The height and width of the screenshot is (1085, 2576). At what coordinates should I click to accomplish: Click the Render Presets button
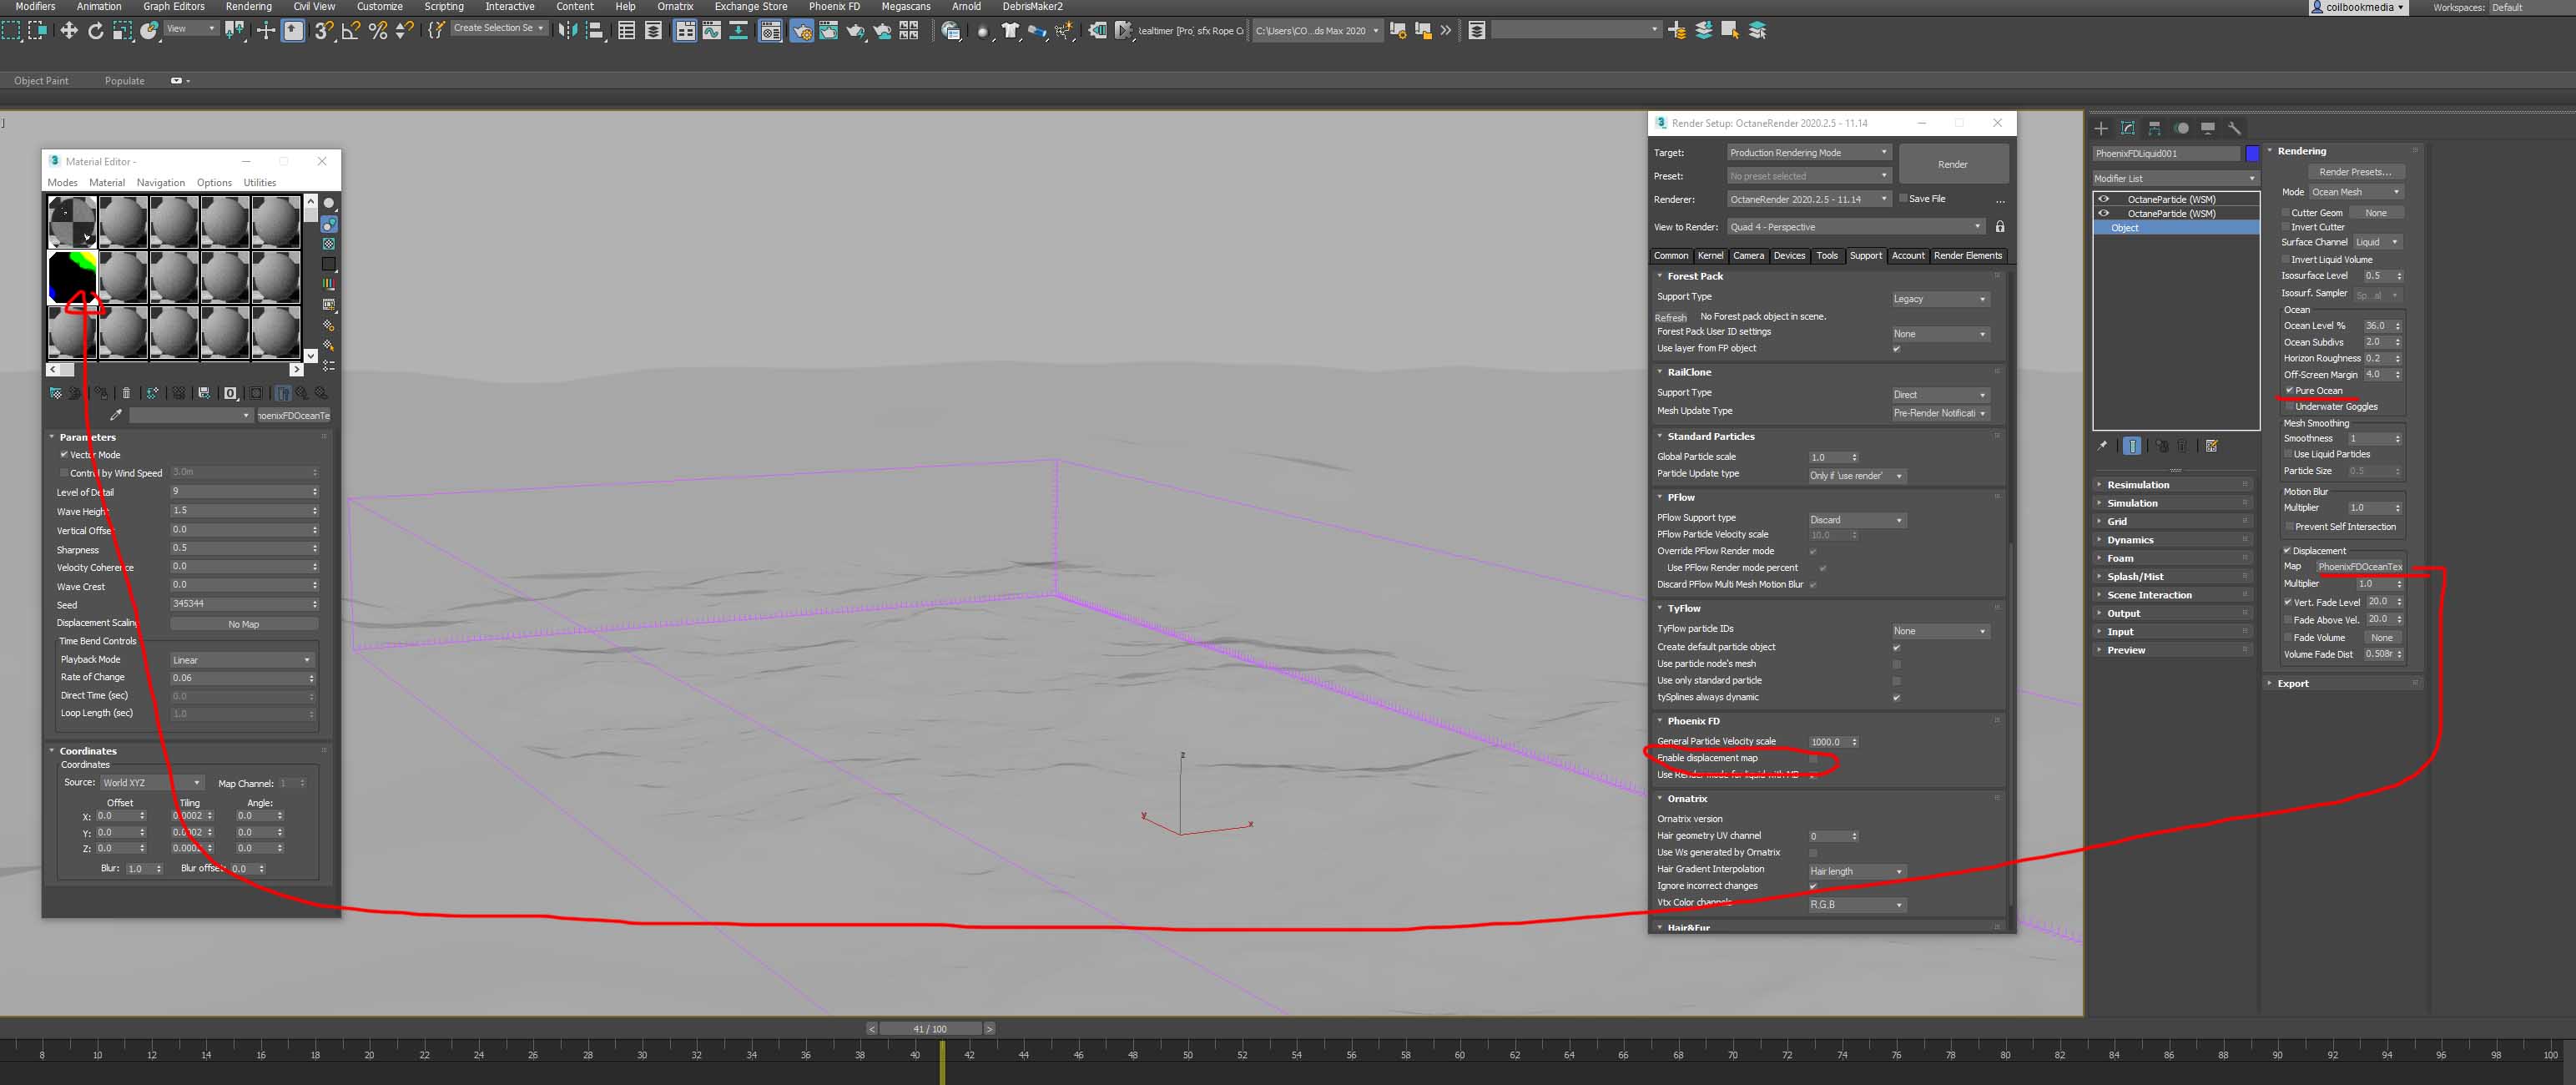click(2355, 172)
